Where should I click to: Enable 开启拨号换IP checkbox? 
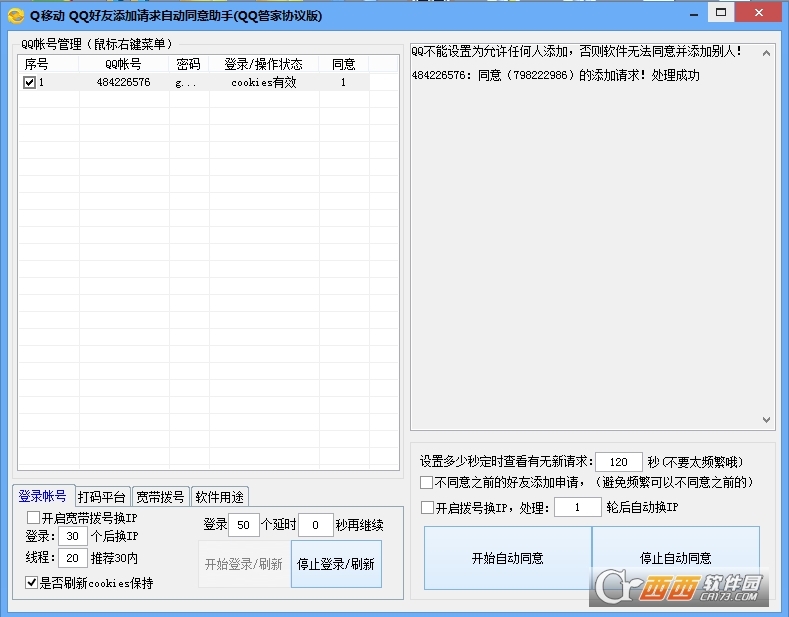(x=427, y=507)
